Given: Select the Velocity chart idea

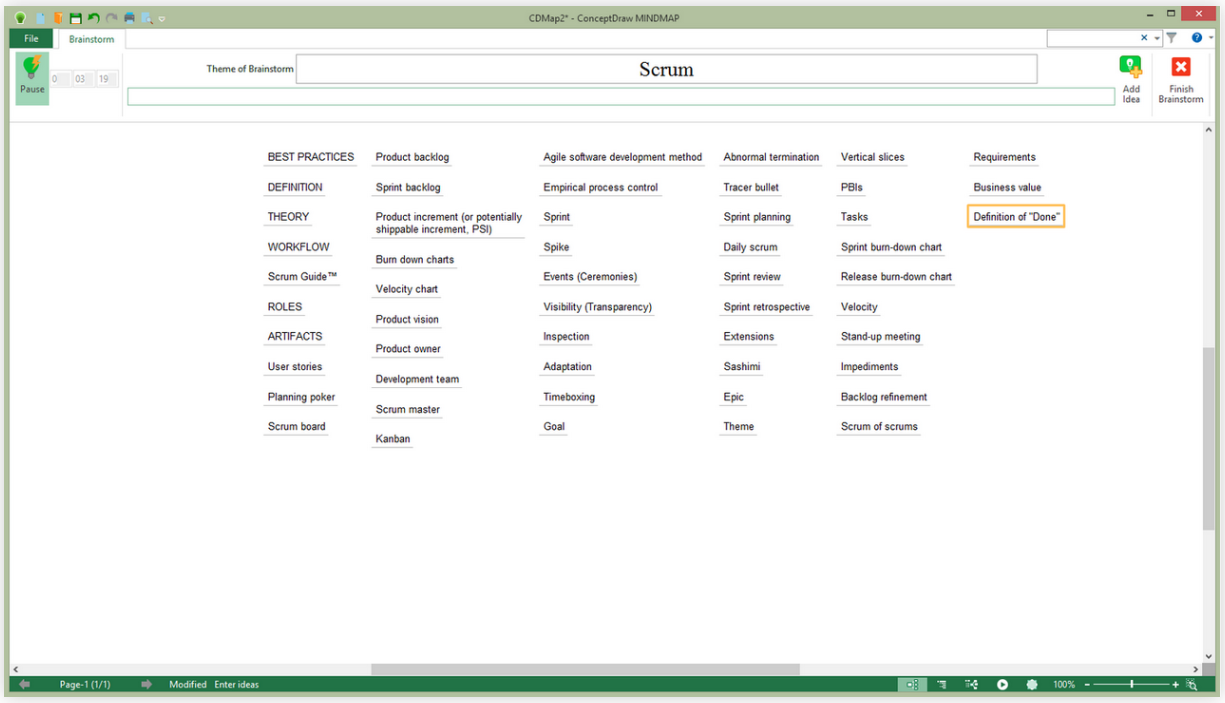Looking at the screenshot, I should [x=407, y=289].
